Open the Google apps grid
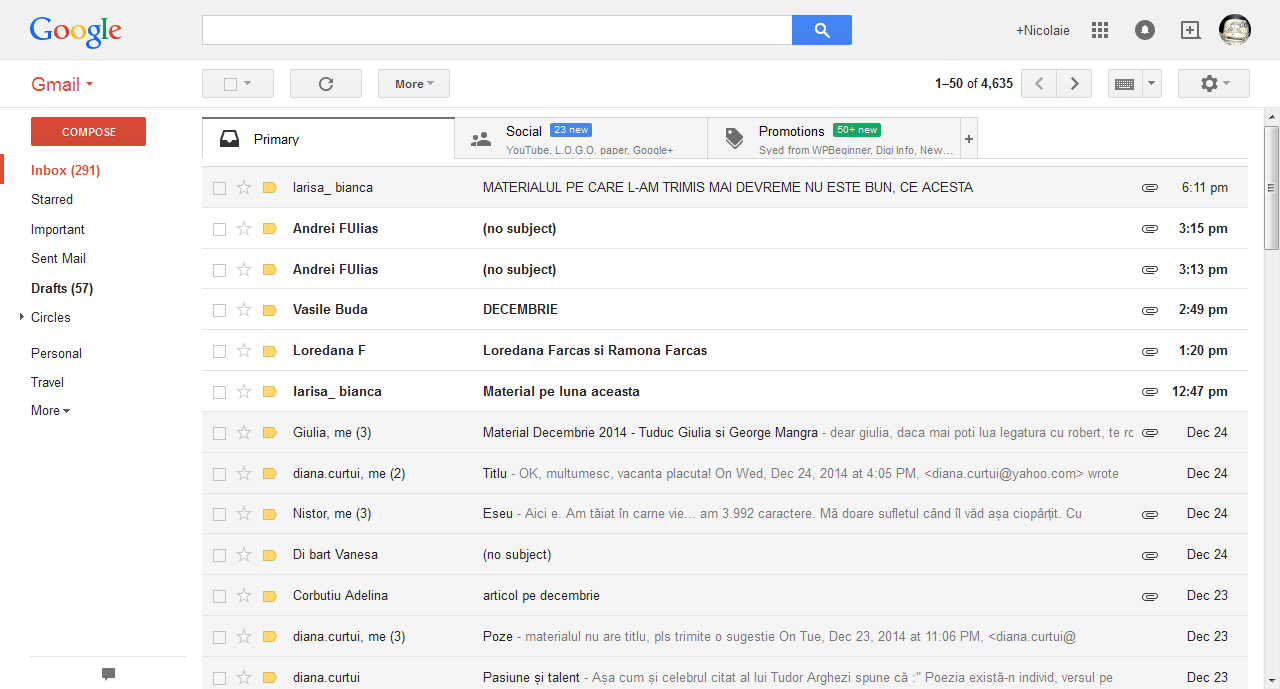Image resolution: width=1280 pixels, height=689 pixels. 1100,30
